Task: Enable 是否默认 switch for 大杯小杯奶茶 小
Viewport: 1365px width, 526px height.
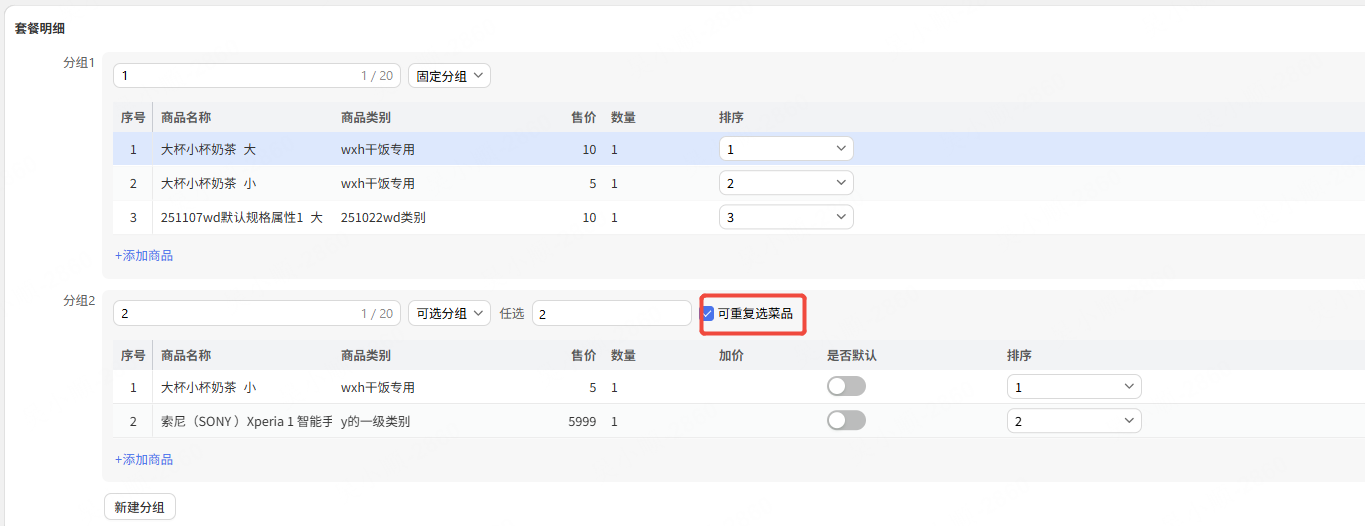Action: [846, 387]
